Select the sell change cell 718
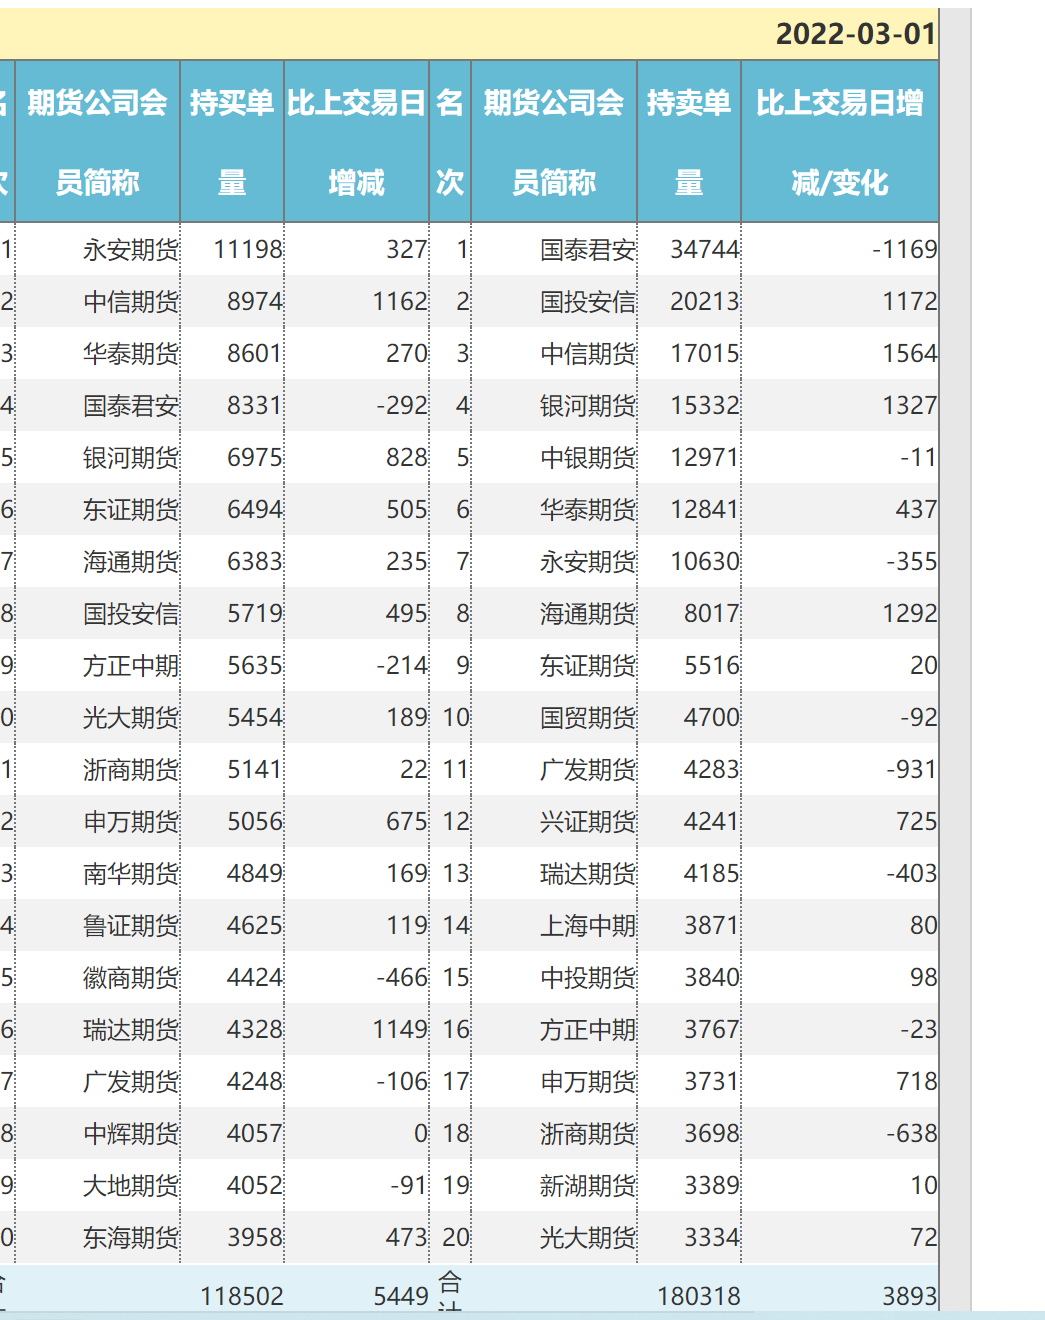Screen dimensions: 1045x1320 [840, 1081]
